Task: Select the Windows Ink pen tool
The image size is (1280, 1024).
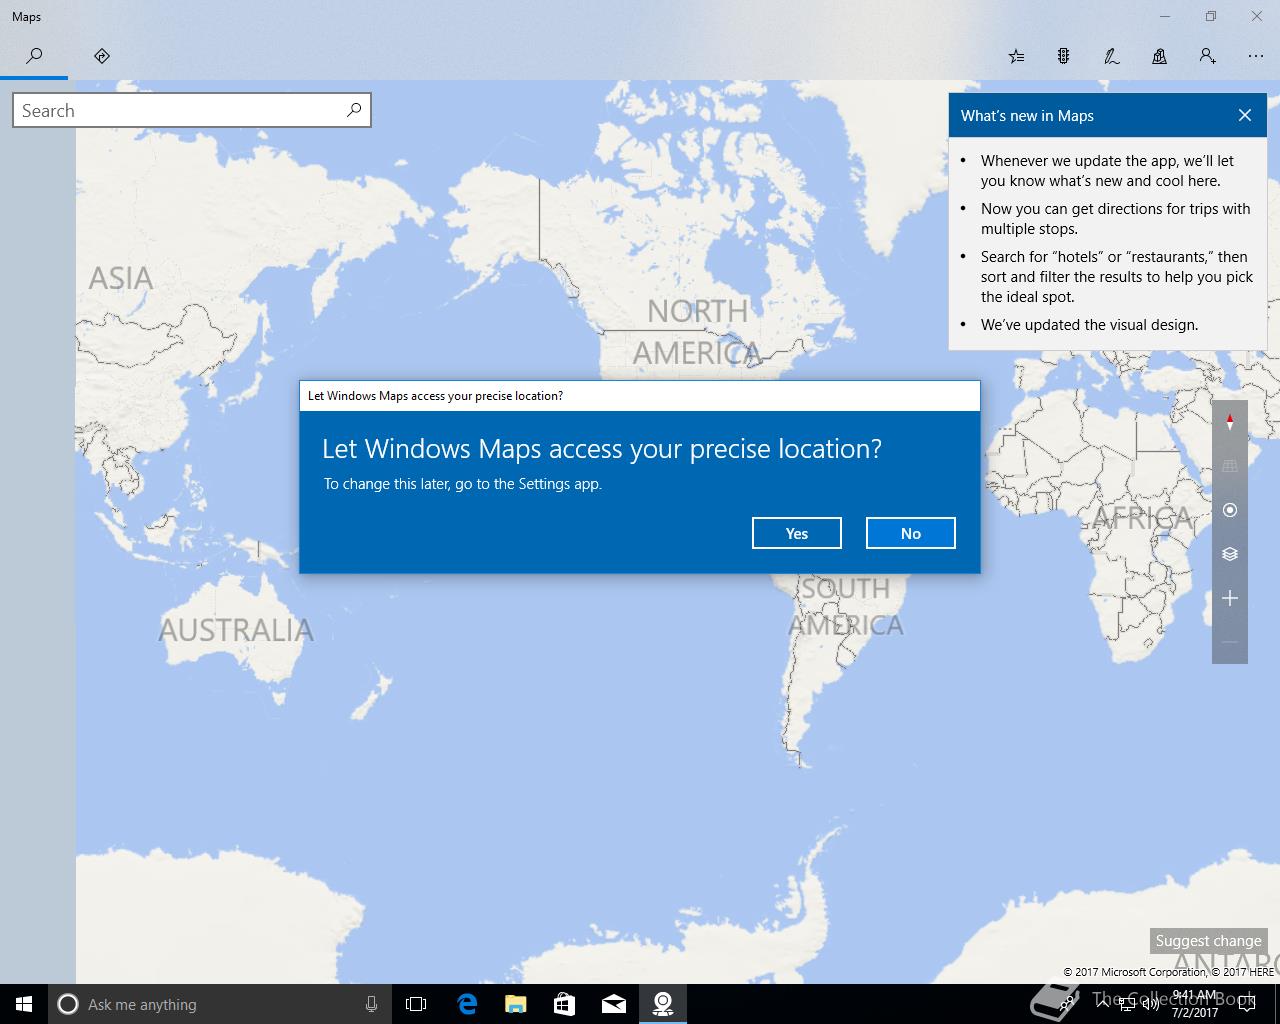Action: 1112,56
